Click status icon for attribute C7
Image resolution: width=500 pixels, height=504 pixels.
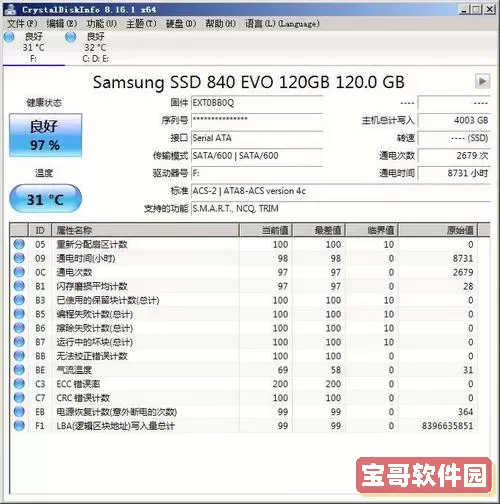coord(19,398)
